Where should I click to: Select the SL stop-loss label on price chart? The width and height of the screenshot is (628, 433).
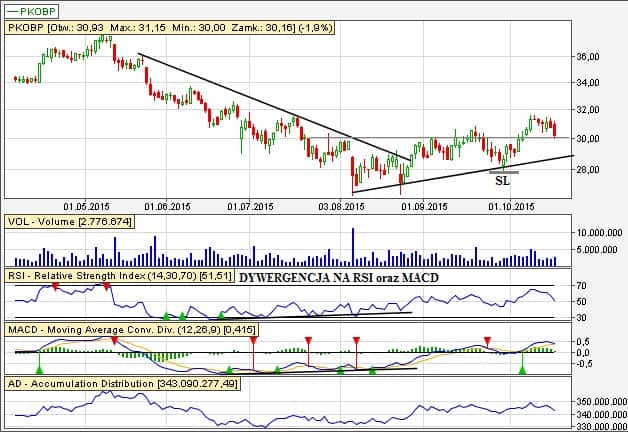502,181
